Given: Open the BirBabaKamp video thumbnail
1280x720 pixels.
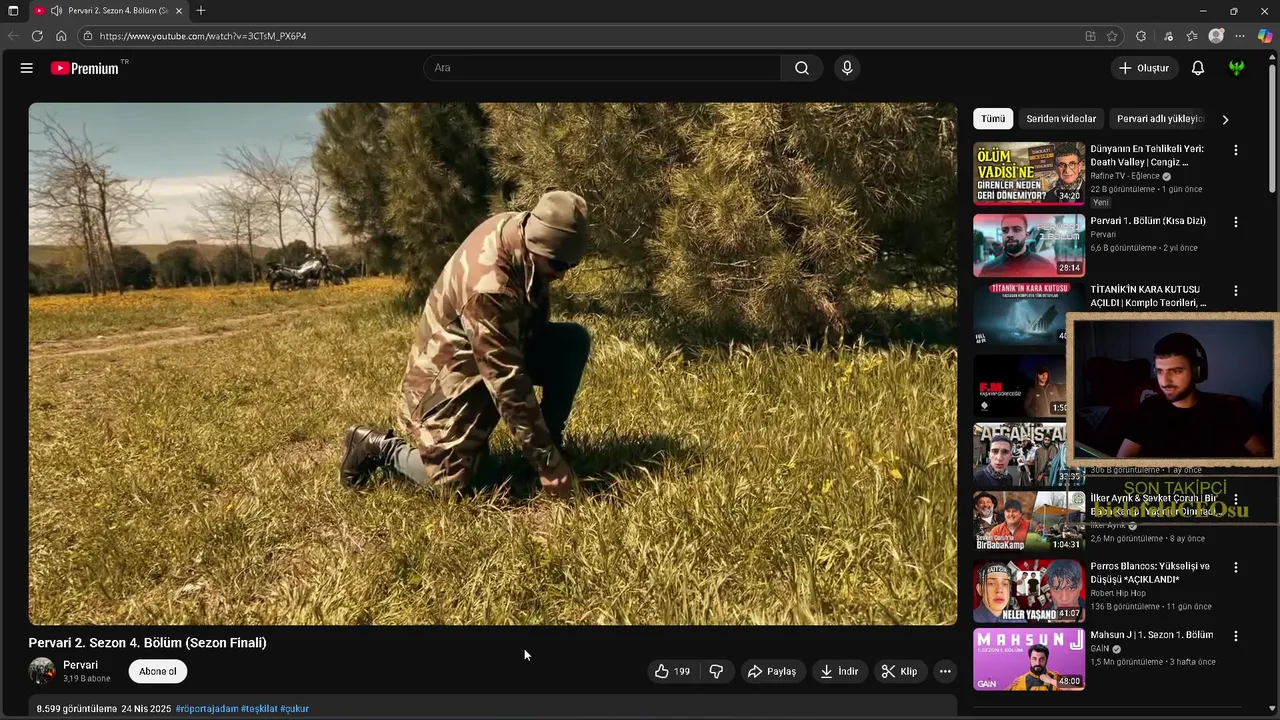Looking at the screenshot, I should (x=1029, y=522).
